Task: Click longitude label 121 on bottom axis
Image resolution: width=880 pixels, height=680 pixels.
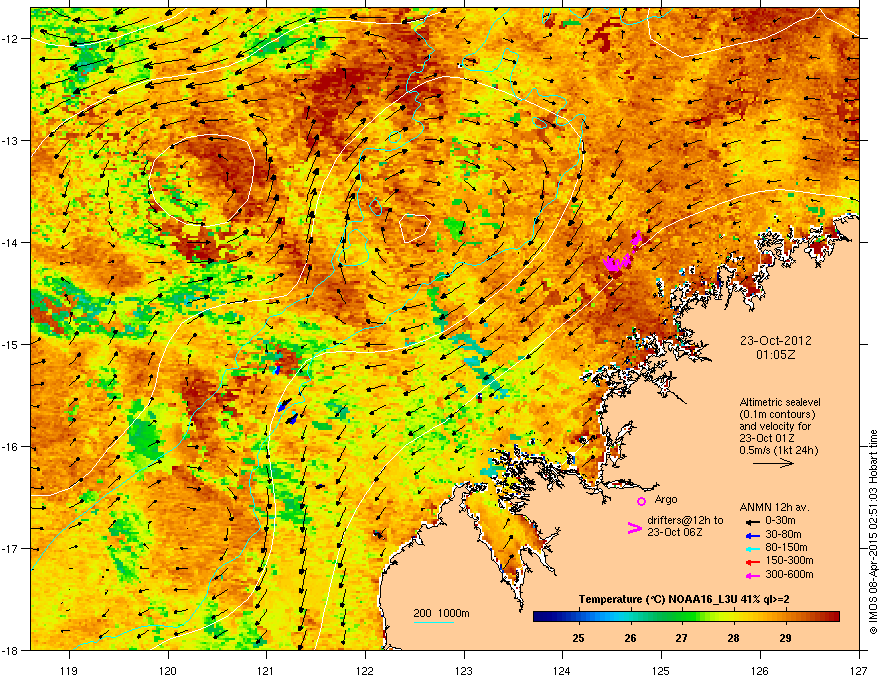Action: click(266, 670)
